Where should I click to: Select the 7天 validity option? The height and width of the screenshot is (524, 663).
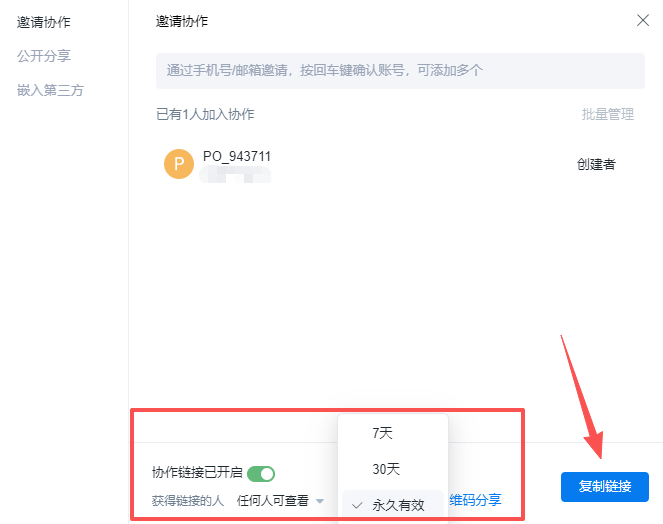[384, 433]
